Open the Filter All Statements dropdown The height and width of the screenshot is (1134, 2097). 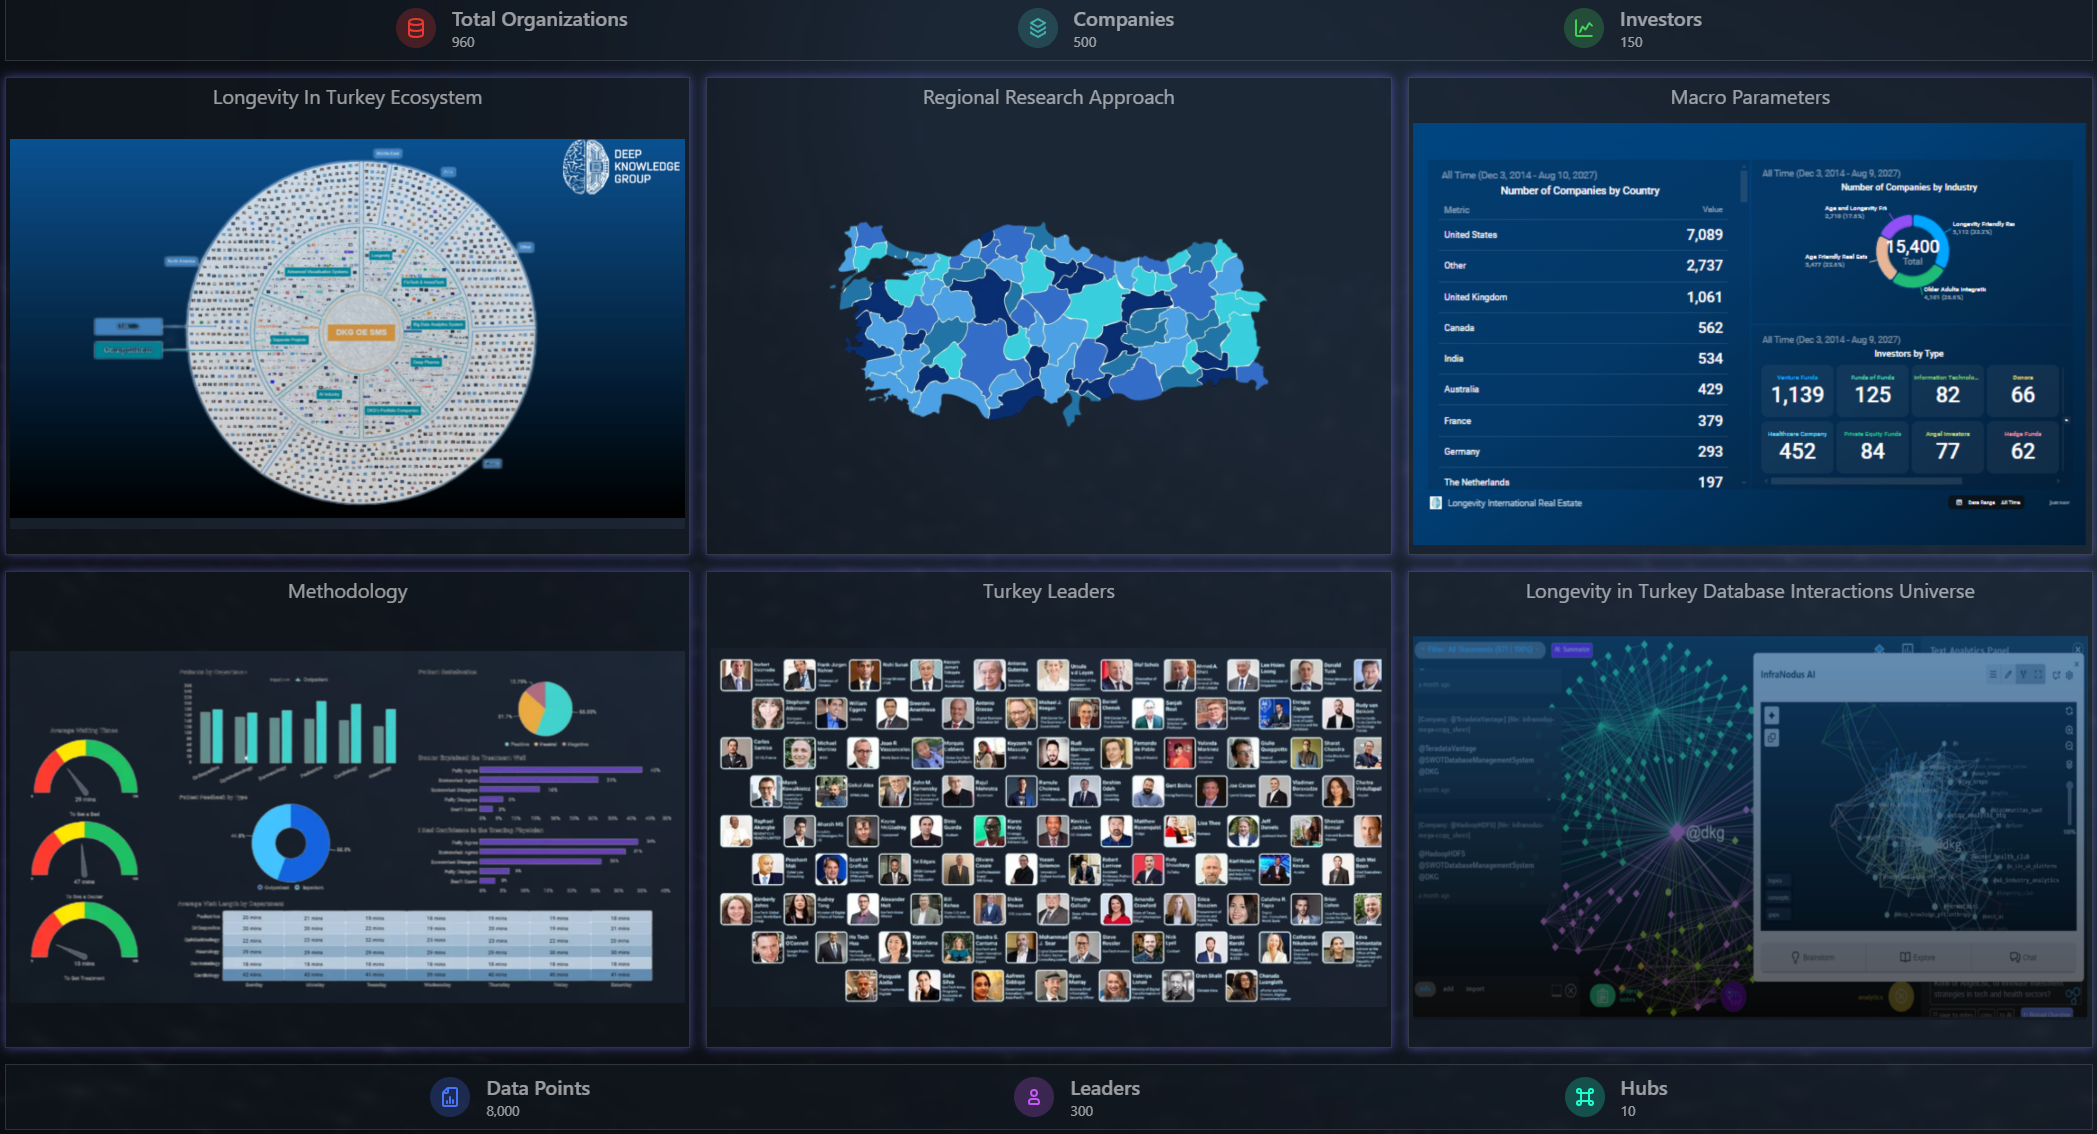click(1481, 650)
